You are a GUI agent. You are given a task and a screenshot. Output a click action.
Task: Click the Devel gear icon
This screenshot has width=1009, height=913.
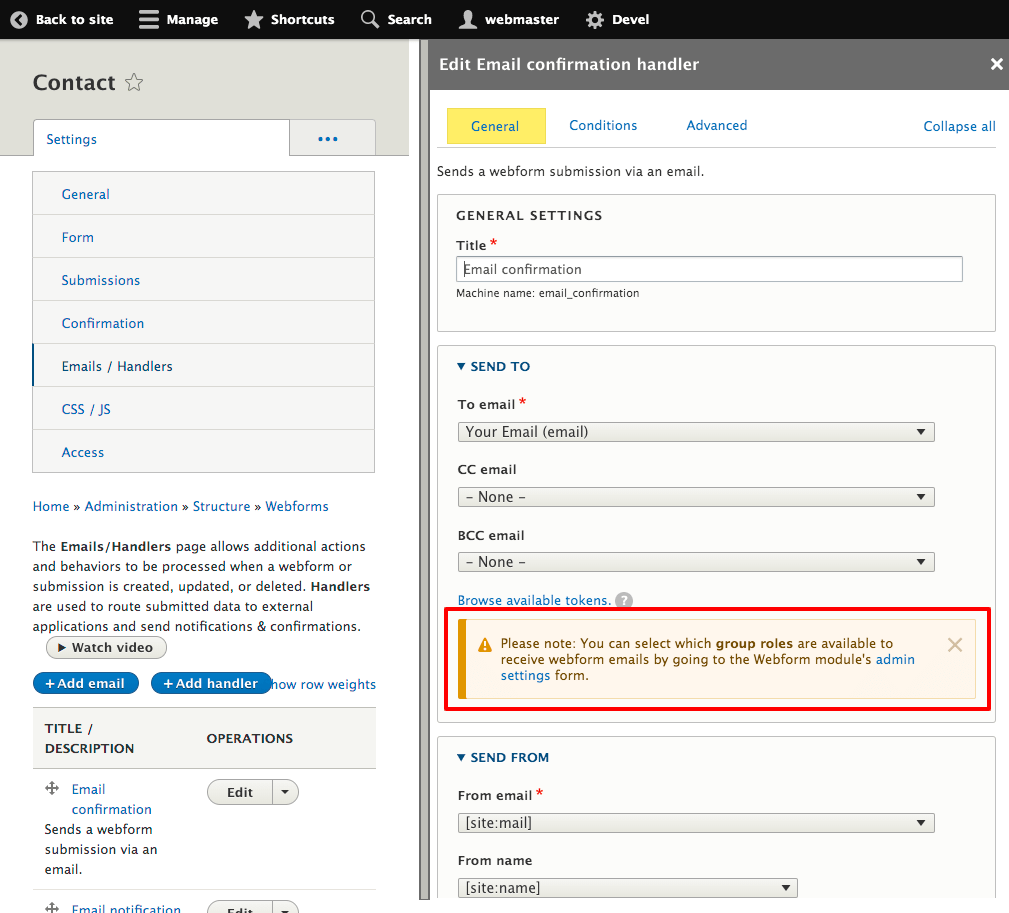595,19
